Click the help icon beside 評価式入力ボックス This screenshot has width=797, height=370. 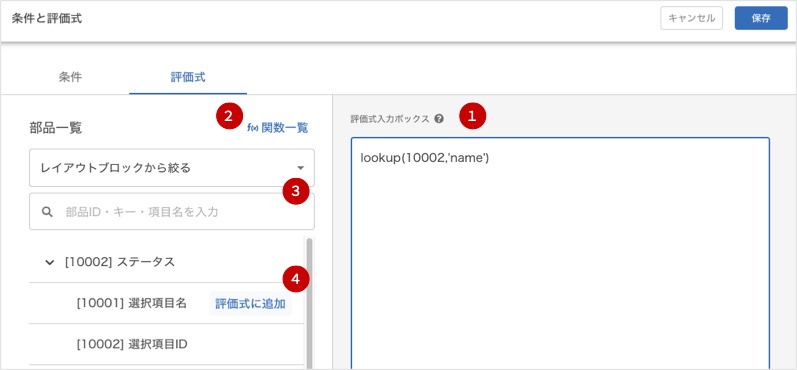(439, 119)
